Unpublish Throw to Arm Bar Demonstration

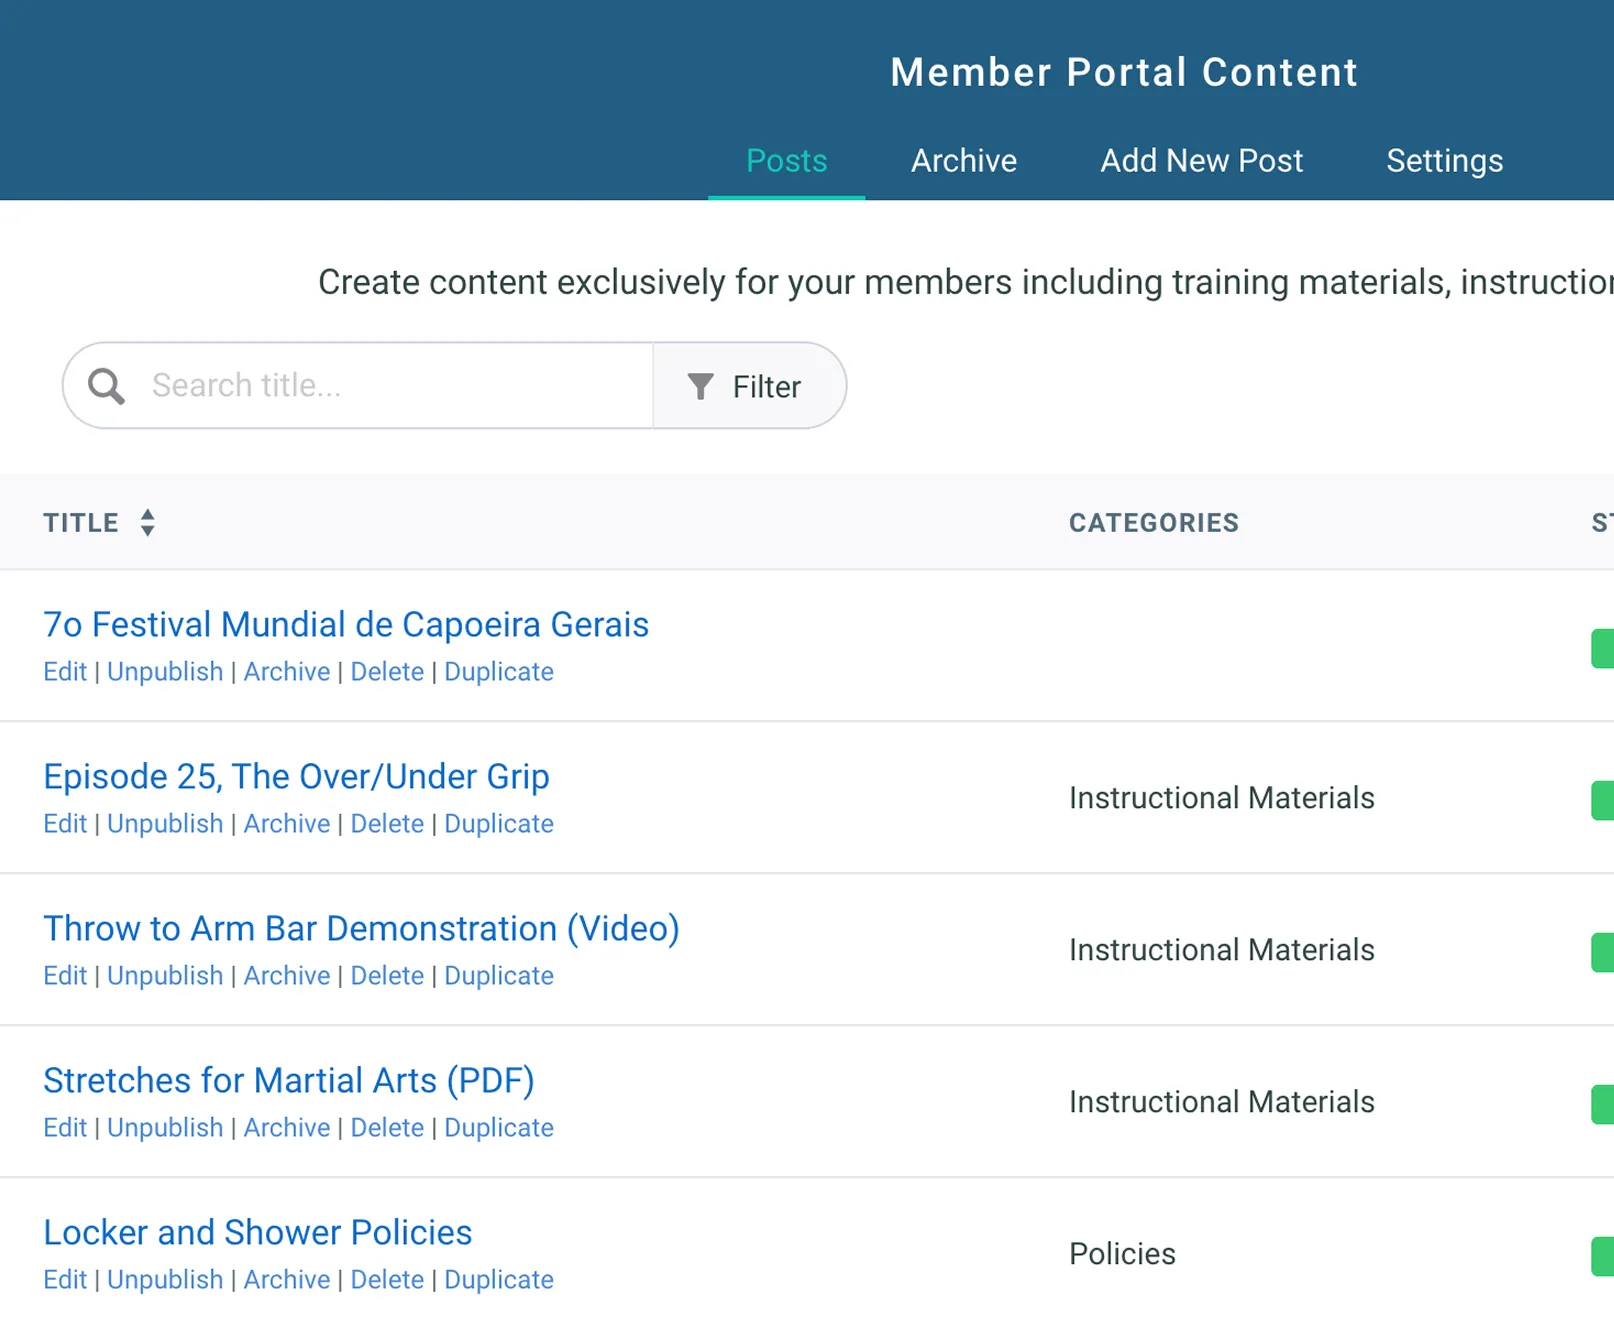165,976
